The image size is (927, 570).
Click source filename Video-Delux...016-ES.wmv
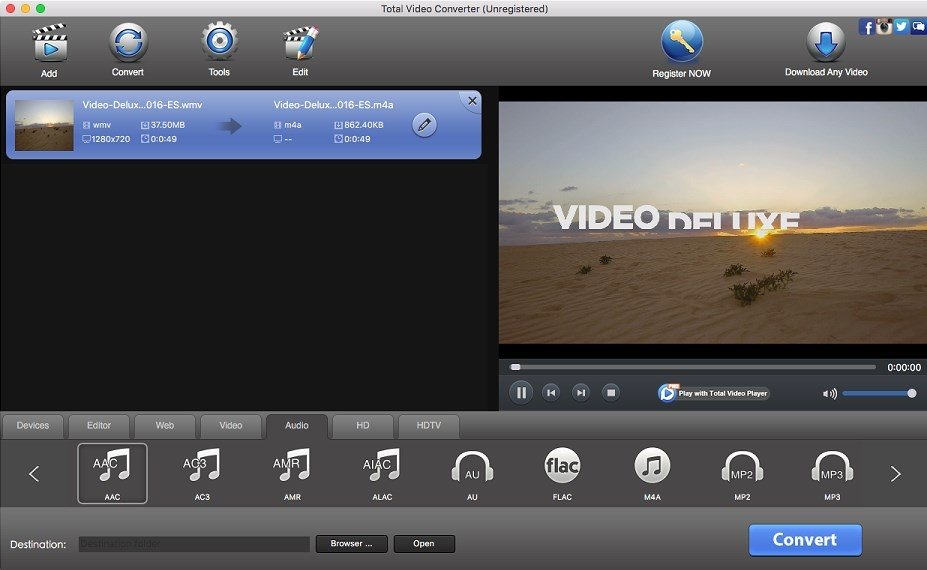coord(142,105)
